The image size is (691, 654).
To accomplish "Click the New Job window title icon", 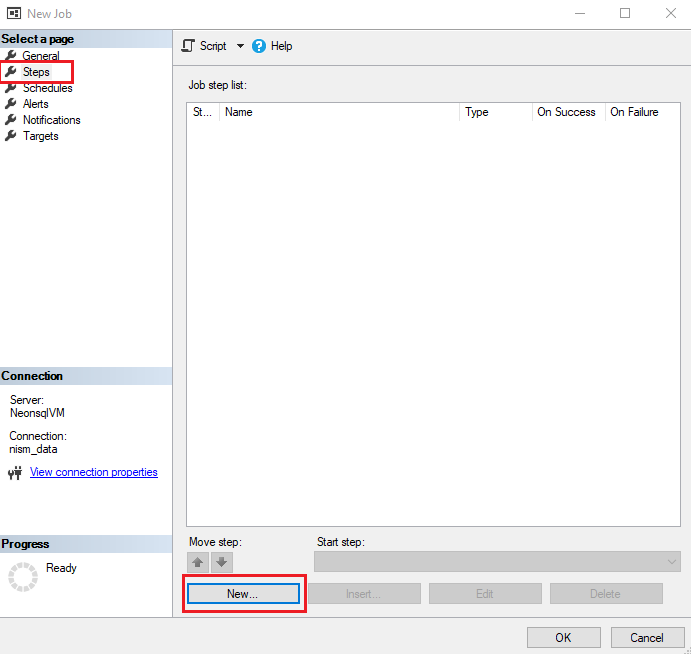I will point(14,13).
